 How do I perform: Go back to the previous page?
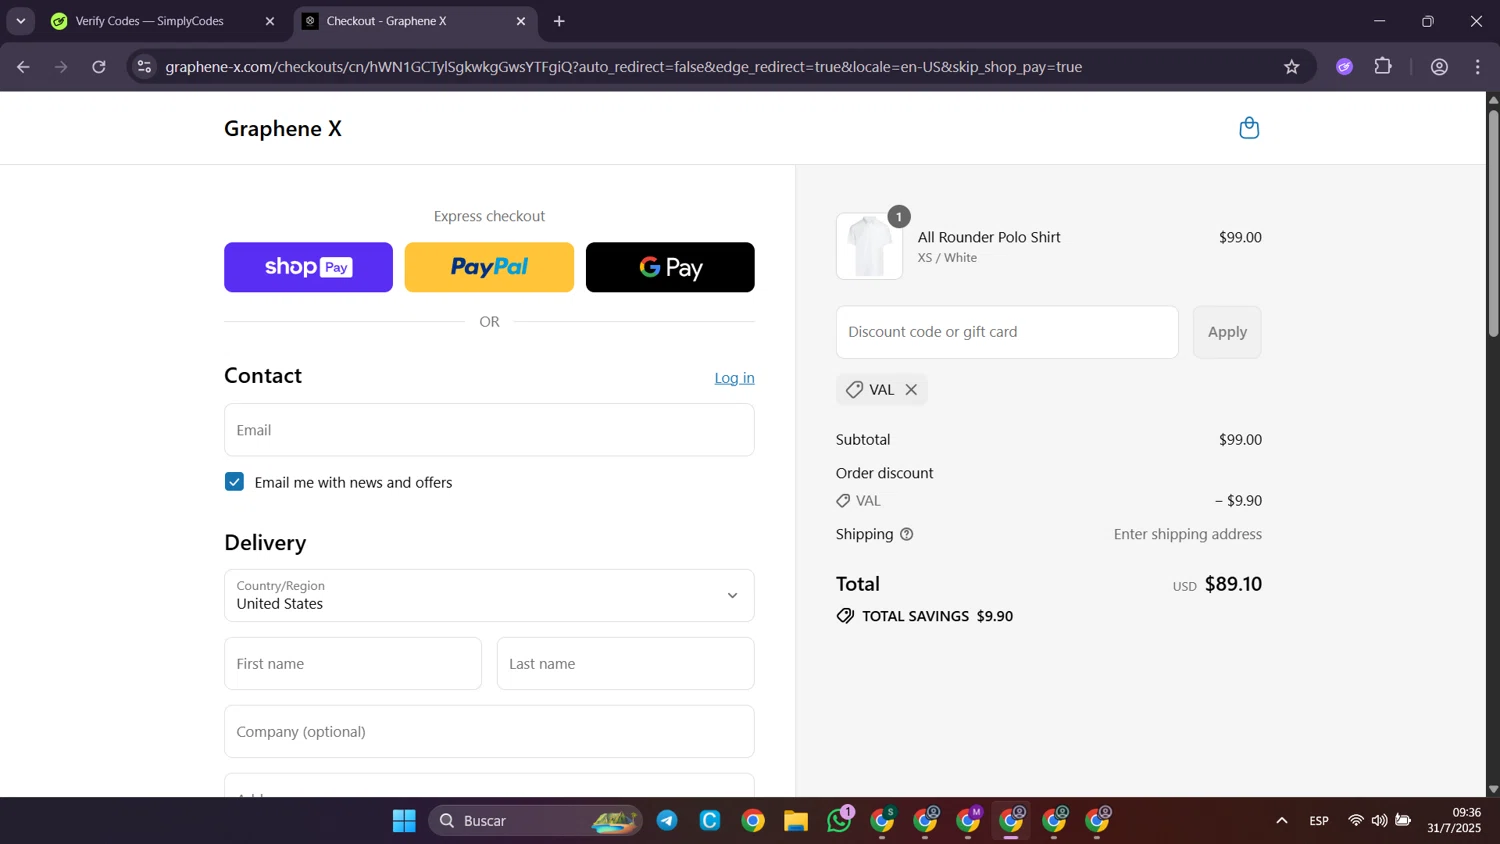pos(23,67)
